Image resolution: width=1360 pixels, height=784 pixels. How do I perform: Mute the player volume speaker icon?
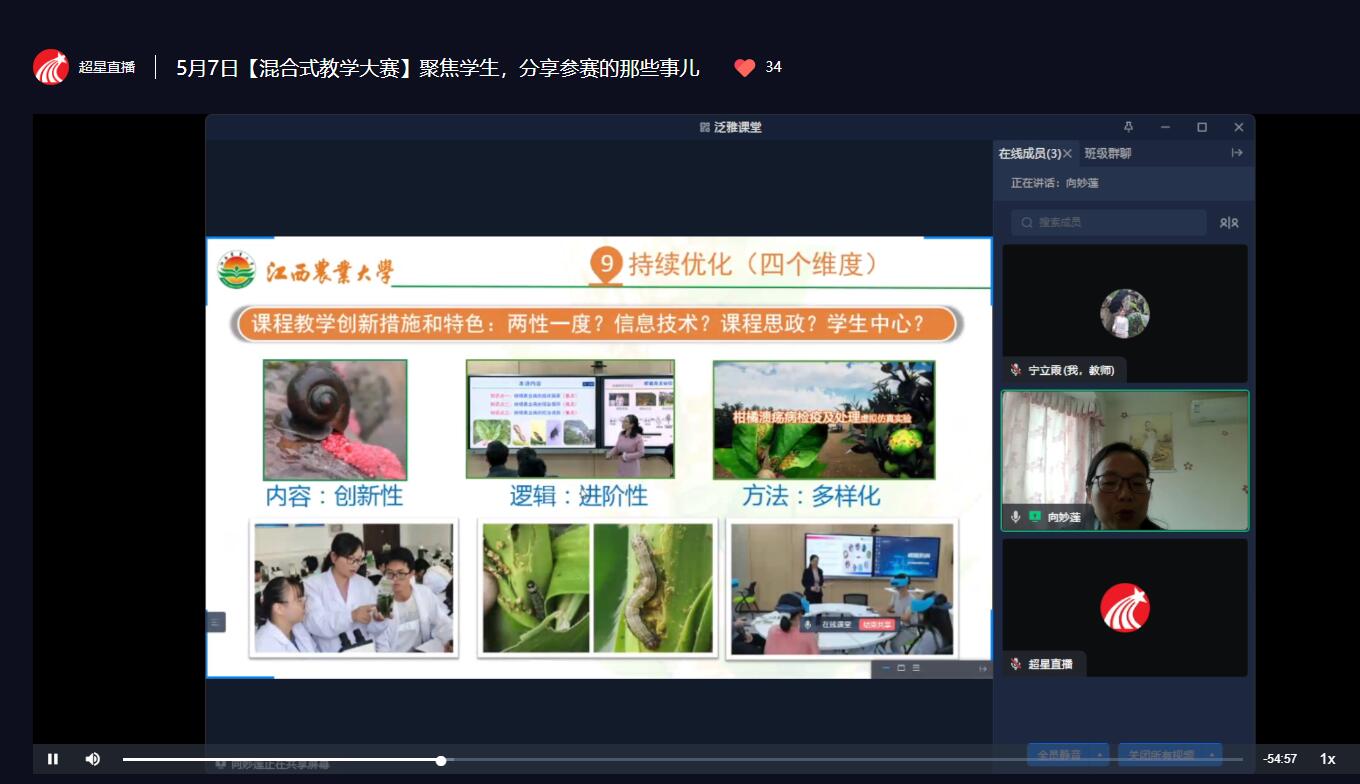[x=92, y=759]
